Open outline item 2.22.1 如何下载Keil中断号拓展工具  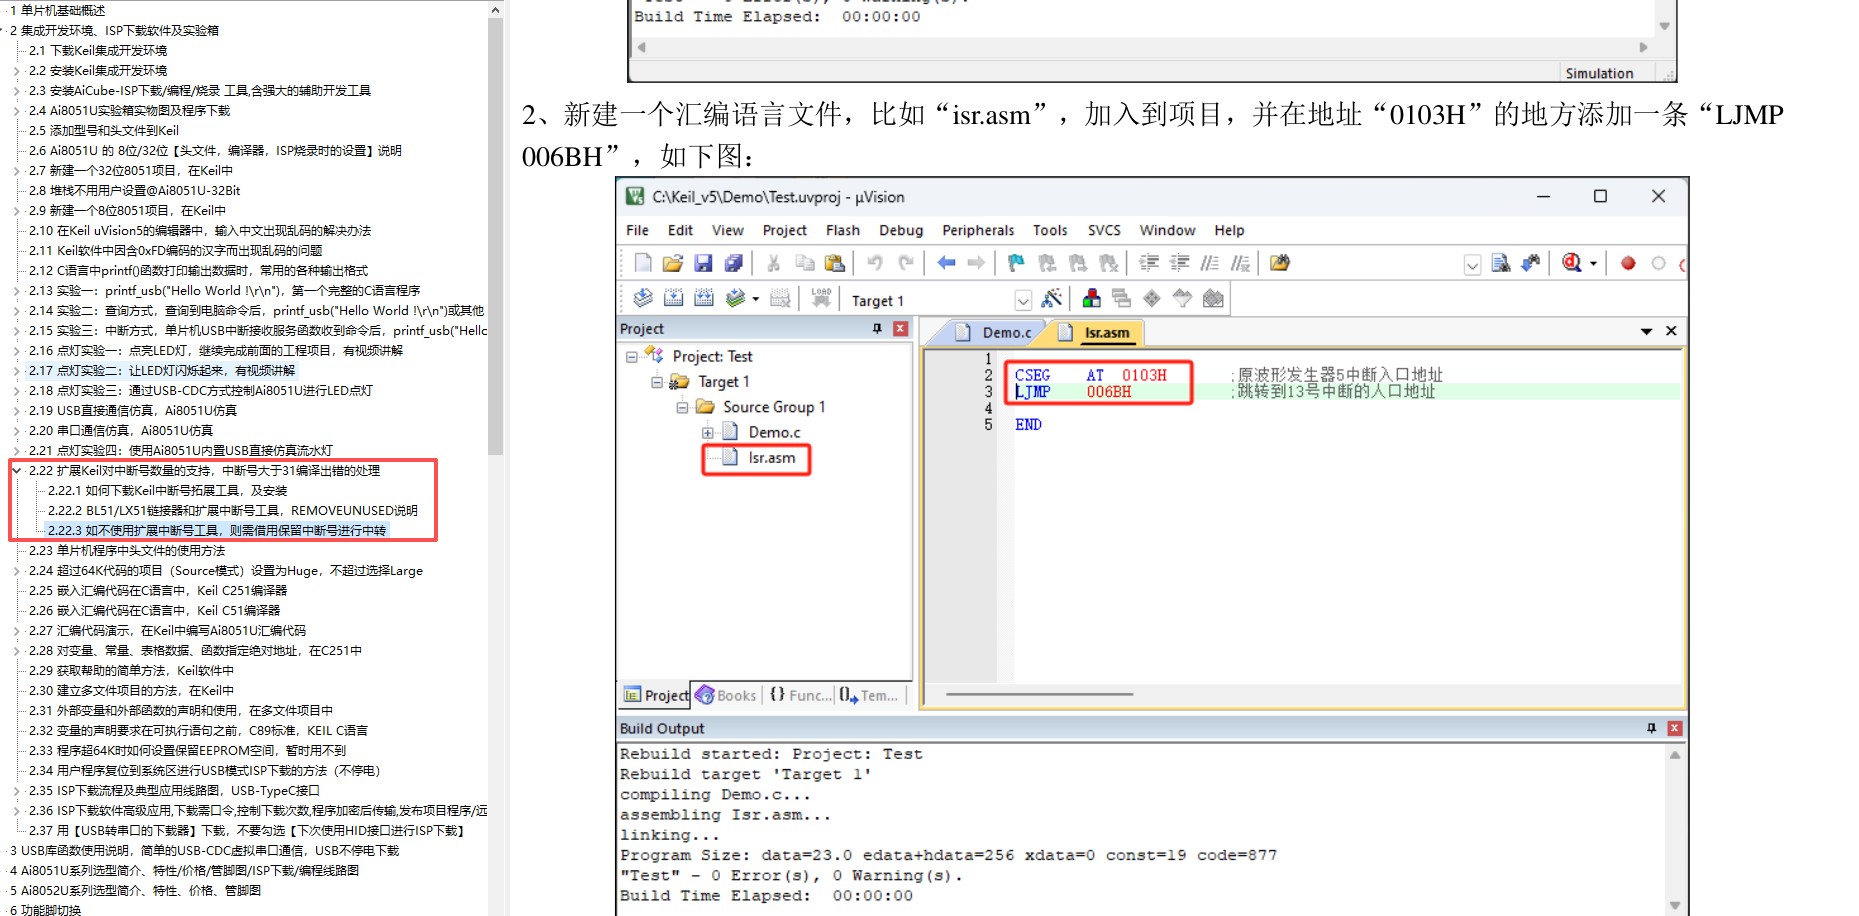167,490
